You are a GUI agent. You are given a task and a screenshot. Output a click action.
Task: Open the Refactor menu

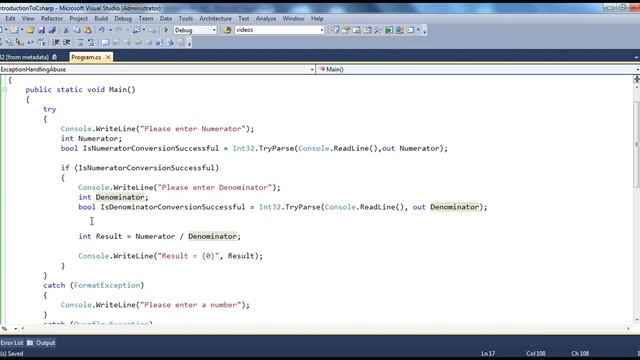tap(52, 19)
